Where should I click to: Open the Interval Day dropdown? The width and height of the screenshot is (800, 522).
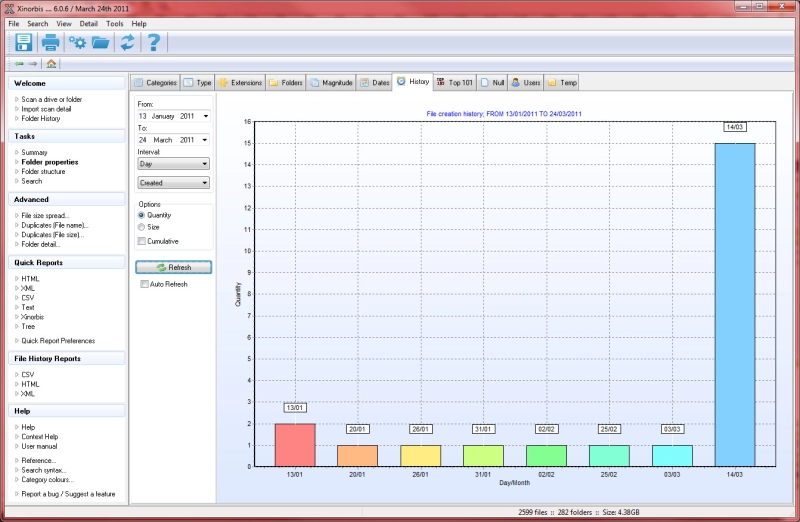(x=173, y=164)
